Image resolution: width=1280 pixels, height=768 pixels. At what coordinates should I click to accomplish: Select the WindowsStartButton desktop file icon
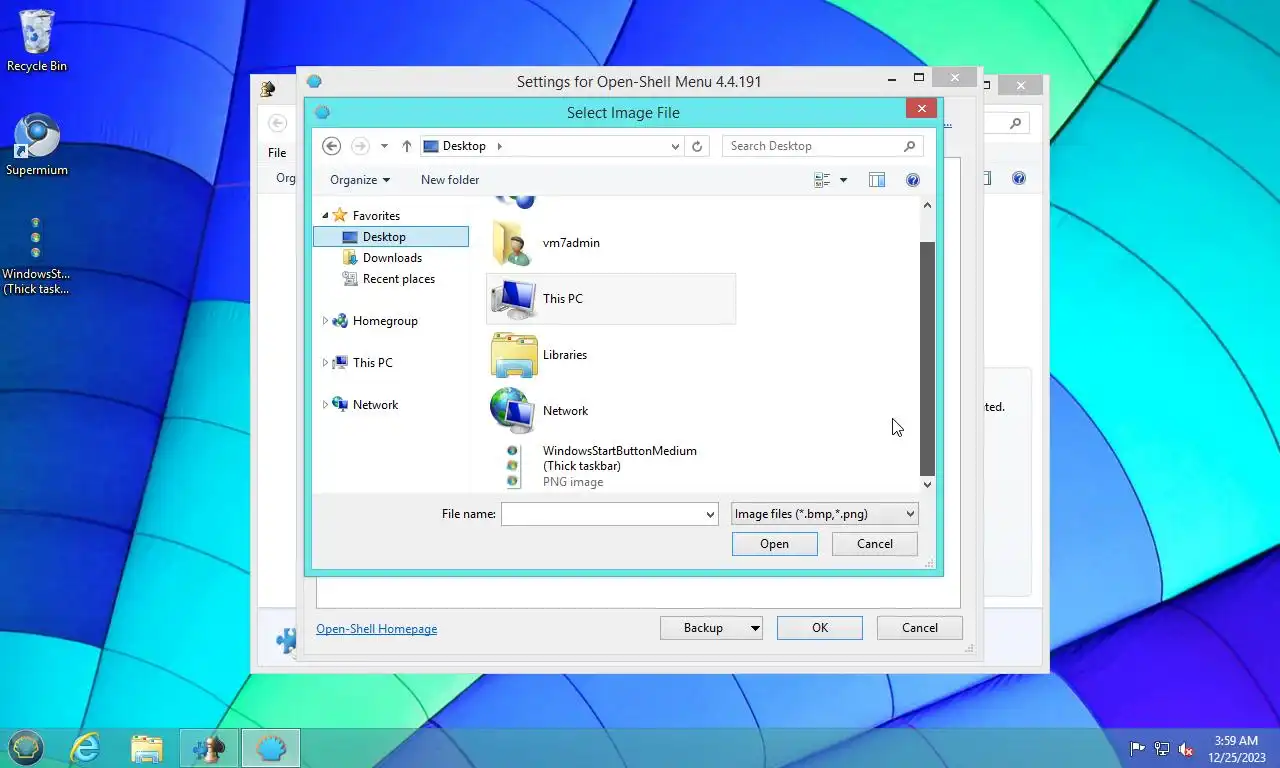36,256
